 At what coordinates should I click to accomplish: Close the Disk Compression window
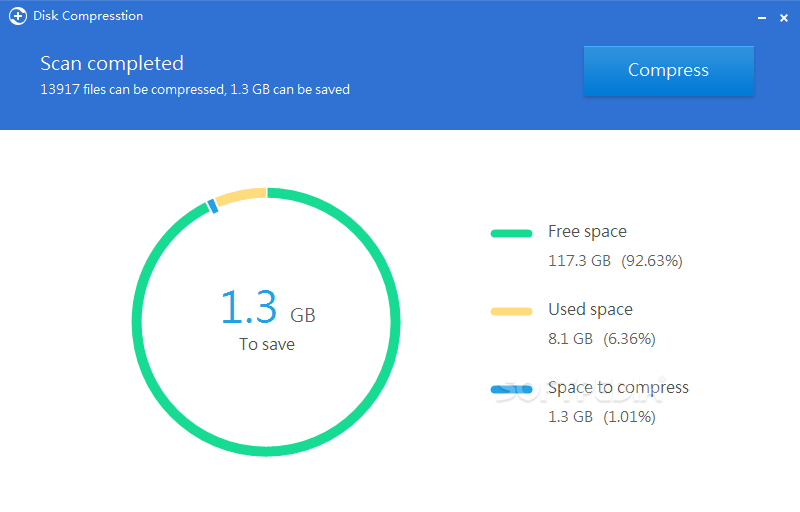point(784,18)
